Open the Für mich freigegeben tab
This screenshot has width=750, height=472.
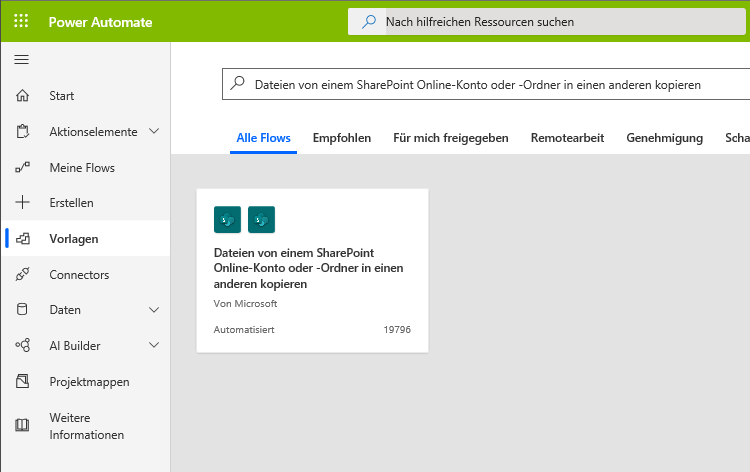451,138
